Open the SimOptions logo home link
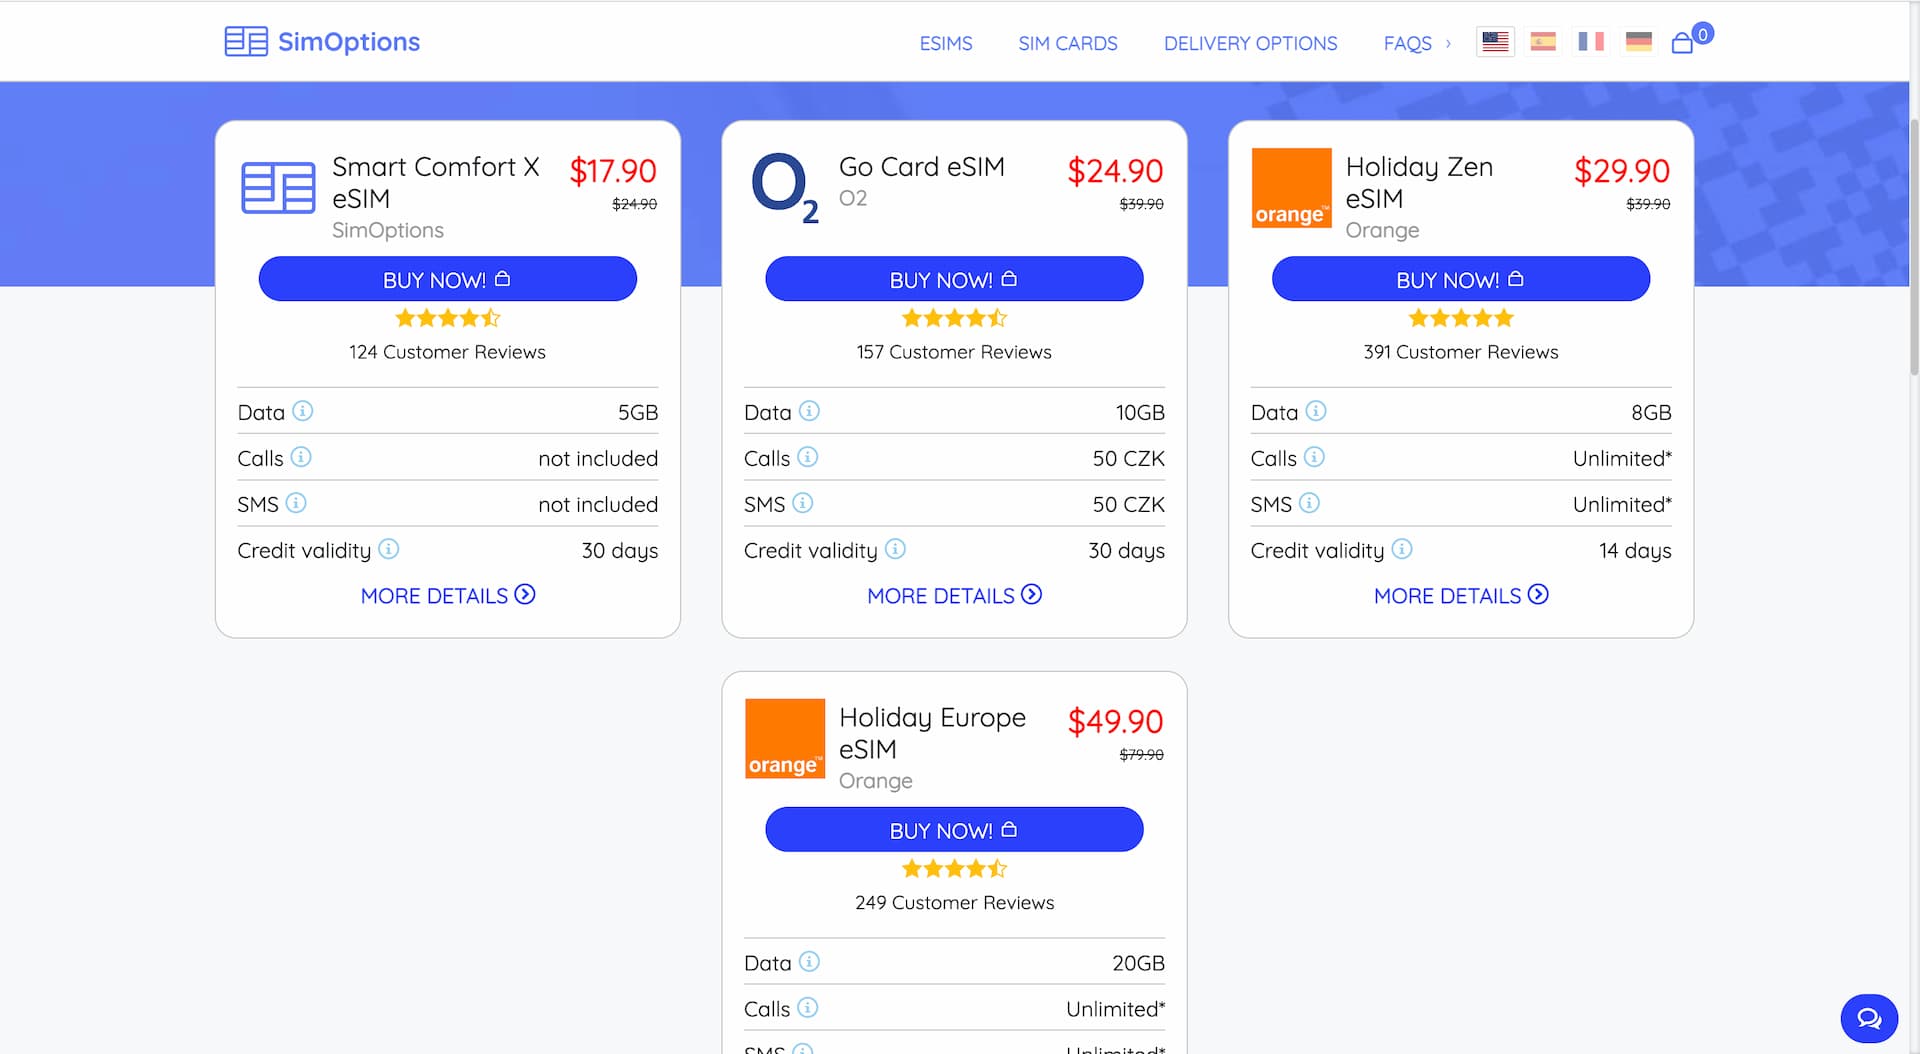Image resolution: width=1920 pixels, height=1054 pixels. [x=322, y=42]
